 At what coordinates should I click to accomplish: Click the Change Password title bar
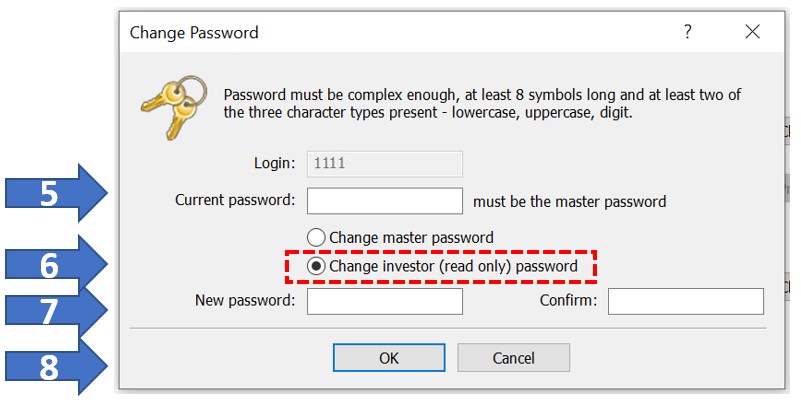(400, 32)
